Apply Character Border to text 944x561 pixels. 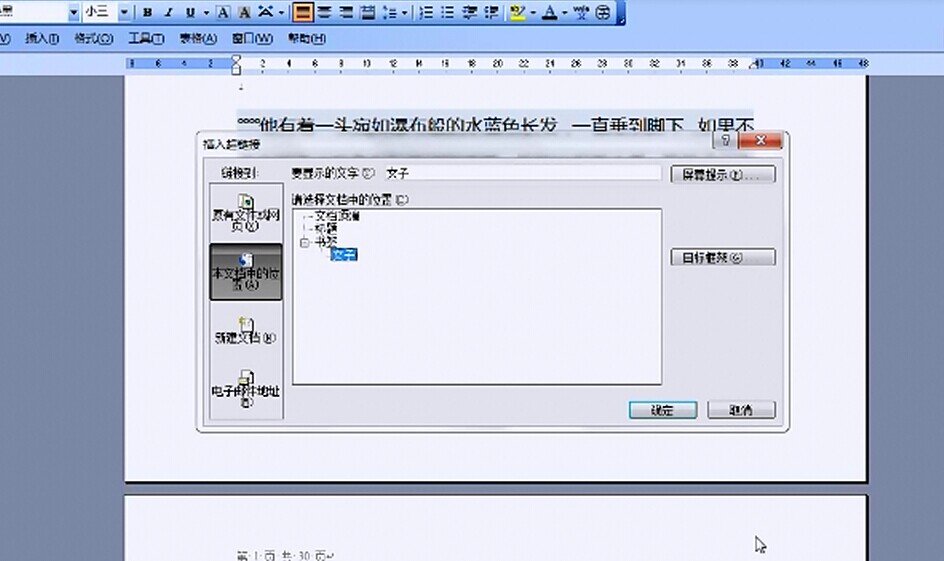[x=223, y=12]
